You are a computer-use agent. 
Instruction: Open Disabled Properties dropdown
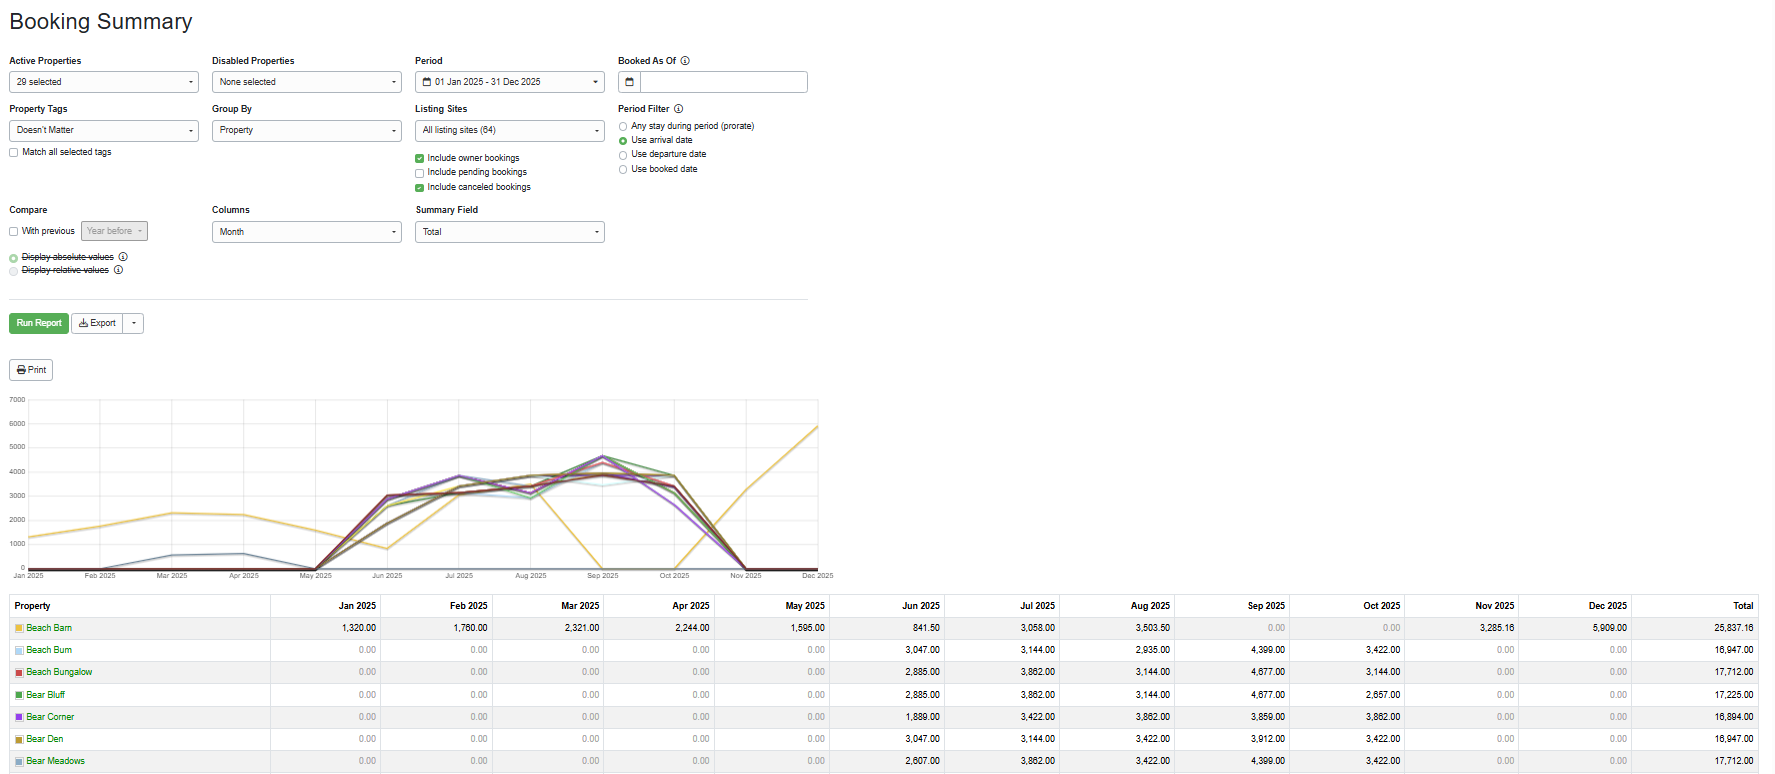[x=307, y=82]
